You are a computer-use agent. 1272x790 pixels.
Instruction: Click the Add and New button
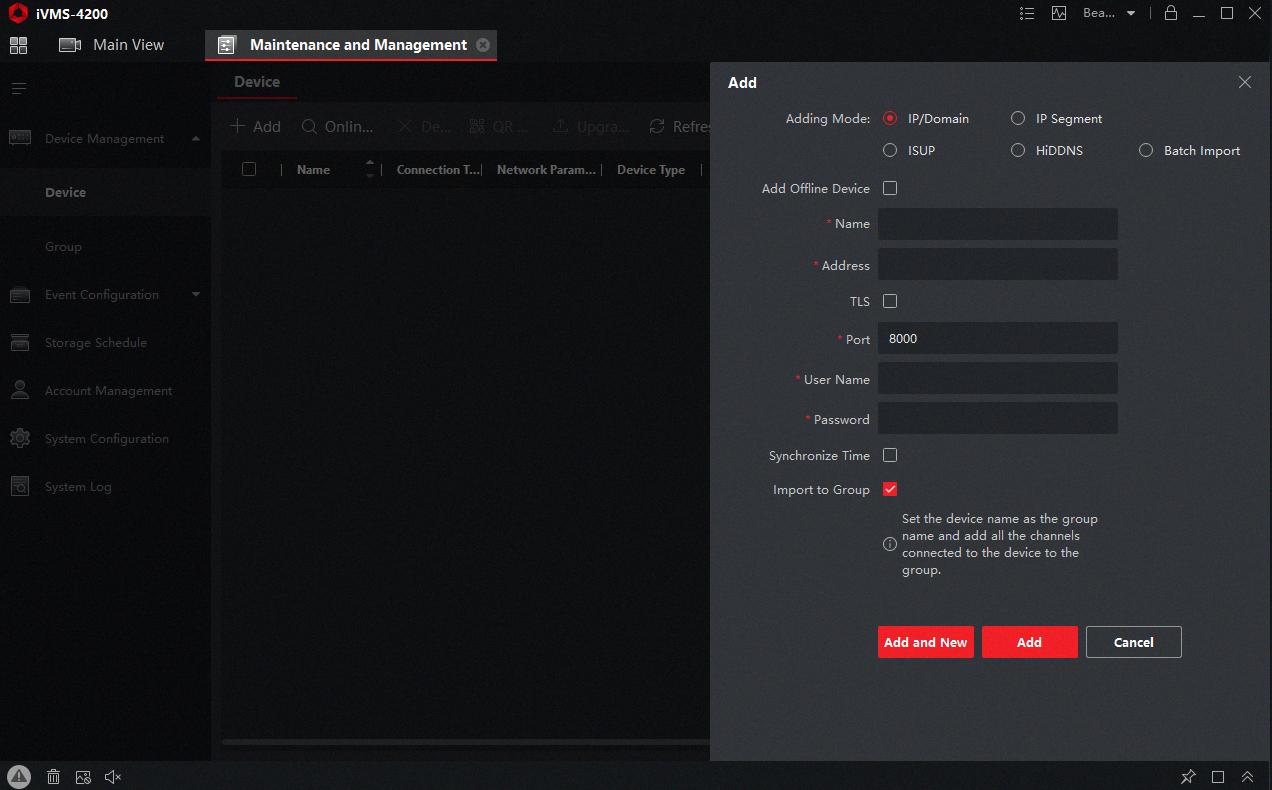(x=926, y=642)
